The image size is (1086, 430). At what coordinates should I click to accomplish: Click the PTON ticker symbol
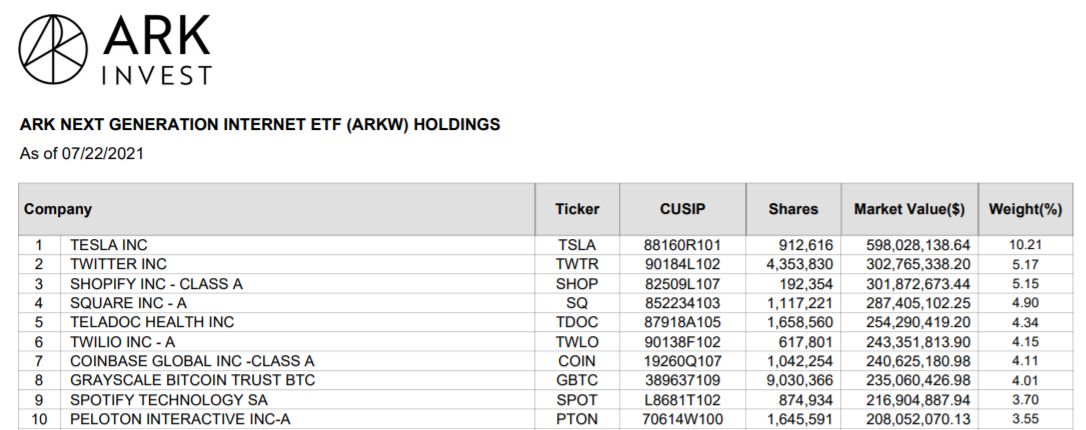tap(577, 418)
